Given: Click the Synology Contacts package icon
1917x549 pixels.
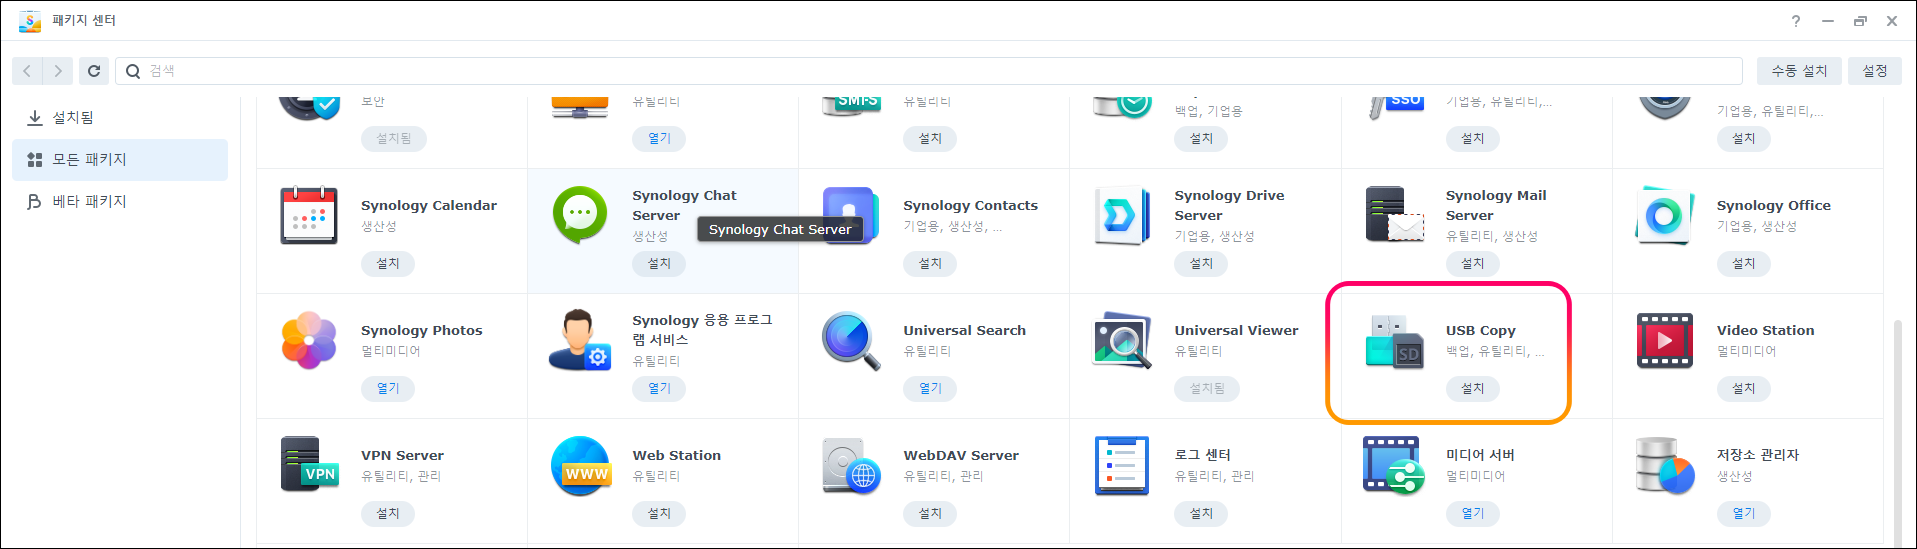Looking at the screenshot, I should (851, 215).
